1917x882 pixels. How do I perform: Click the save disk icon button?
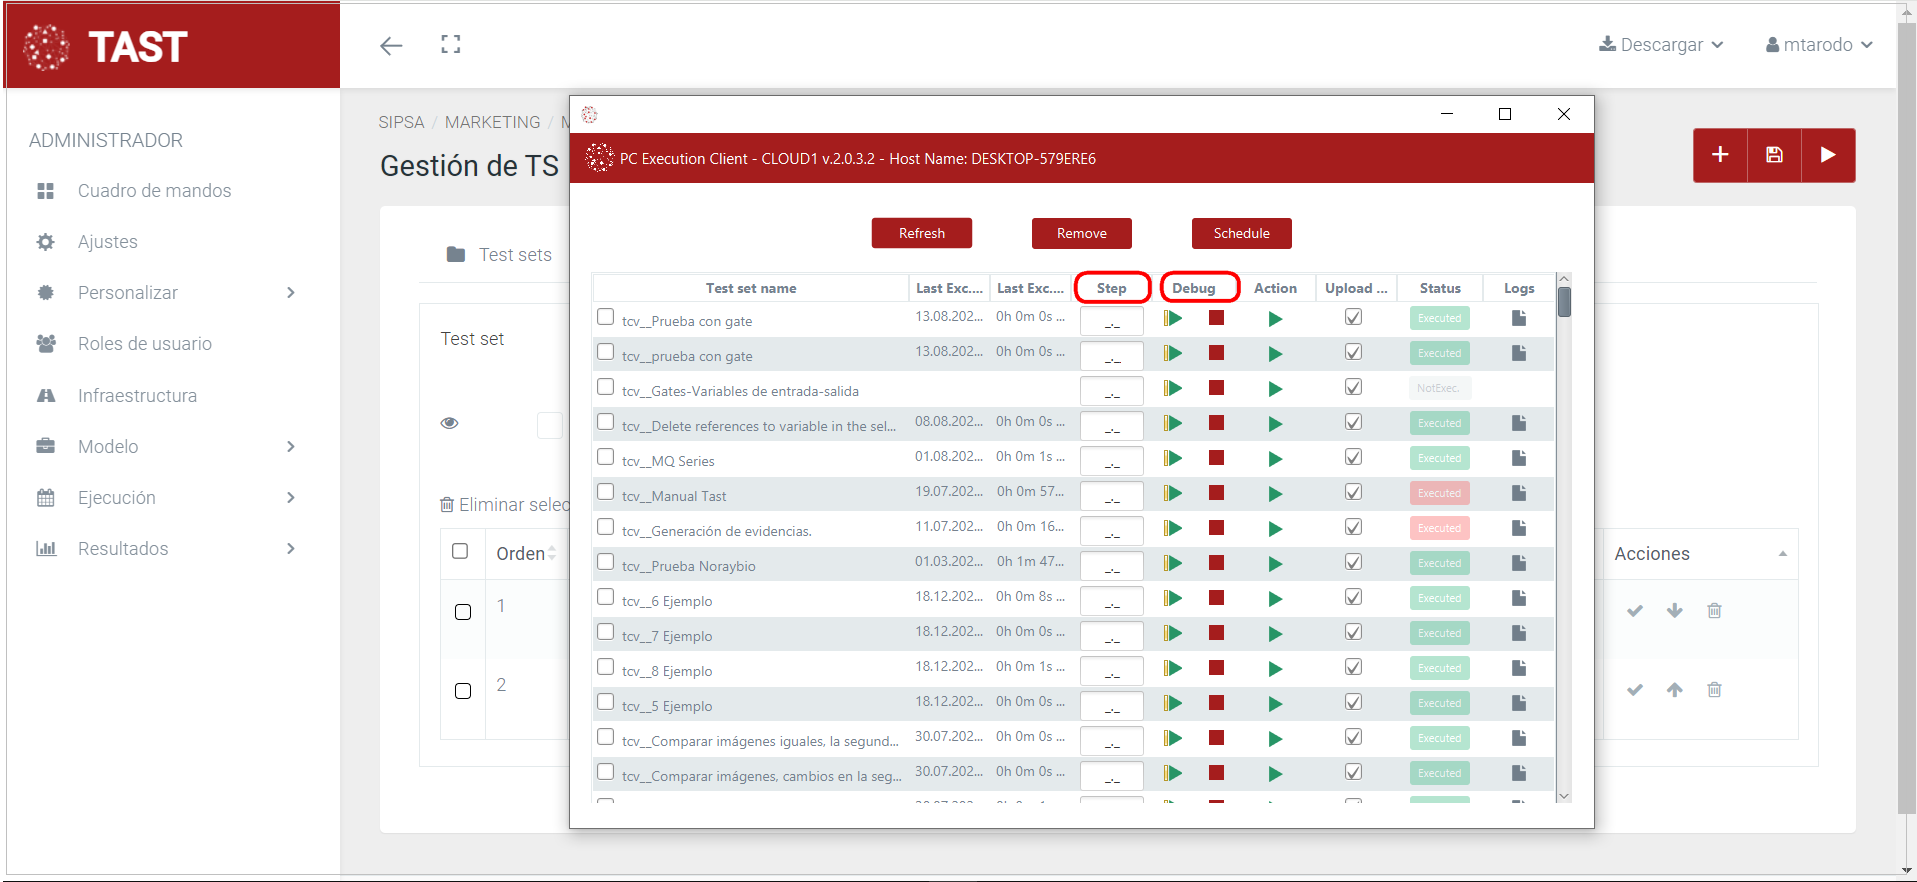coord(1774,155)
